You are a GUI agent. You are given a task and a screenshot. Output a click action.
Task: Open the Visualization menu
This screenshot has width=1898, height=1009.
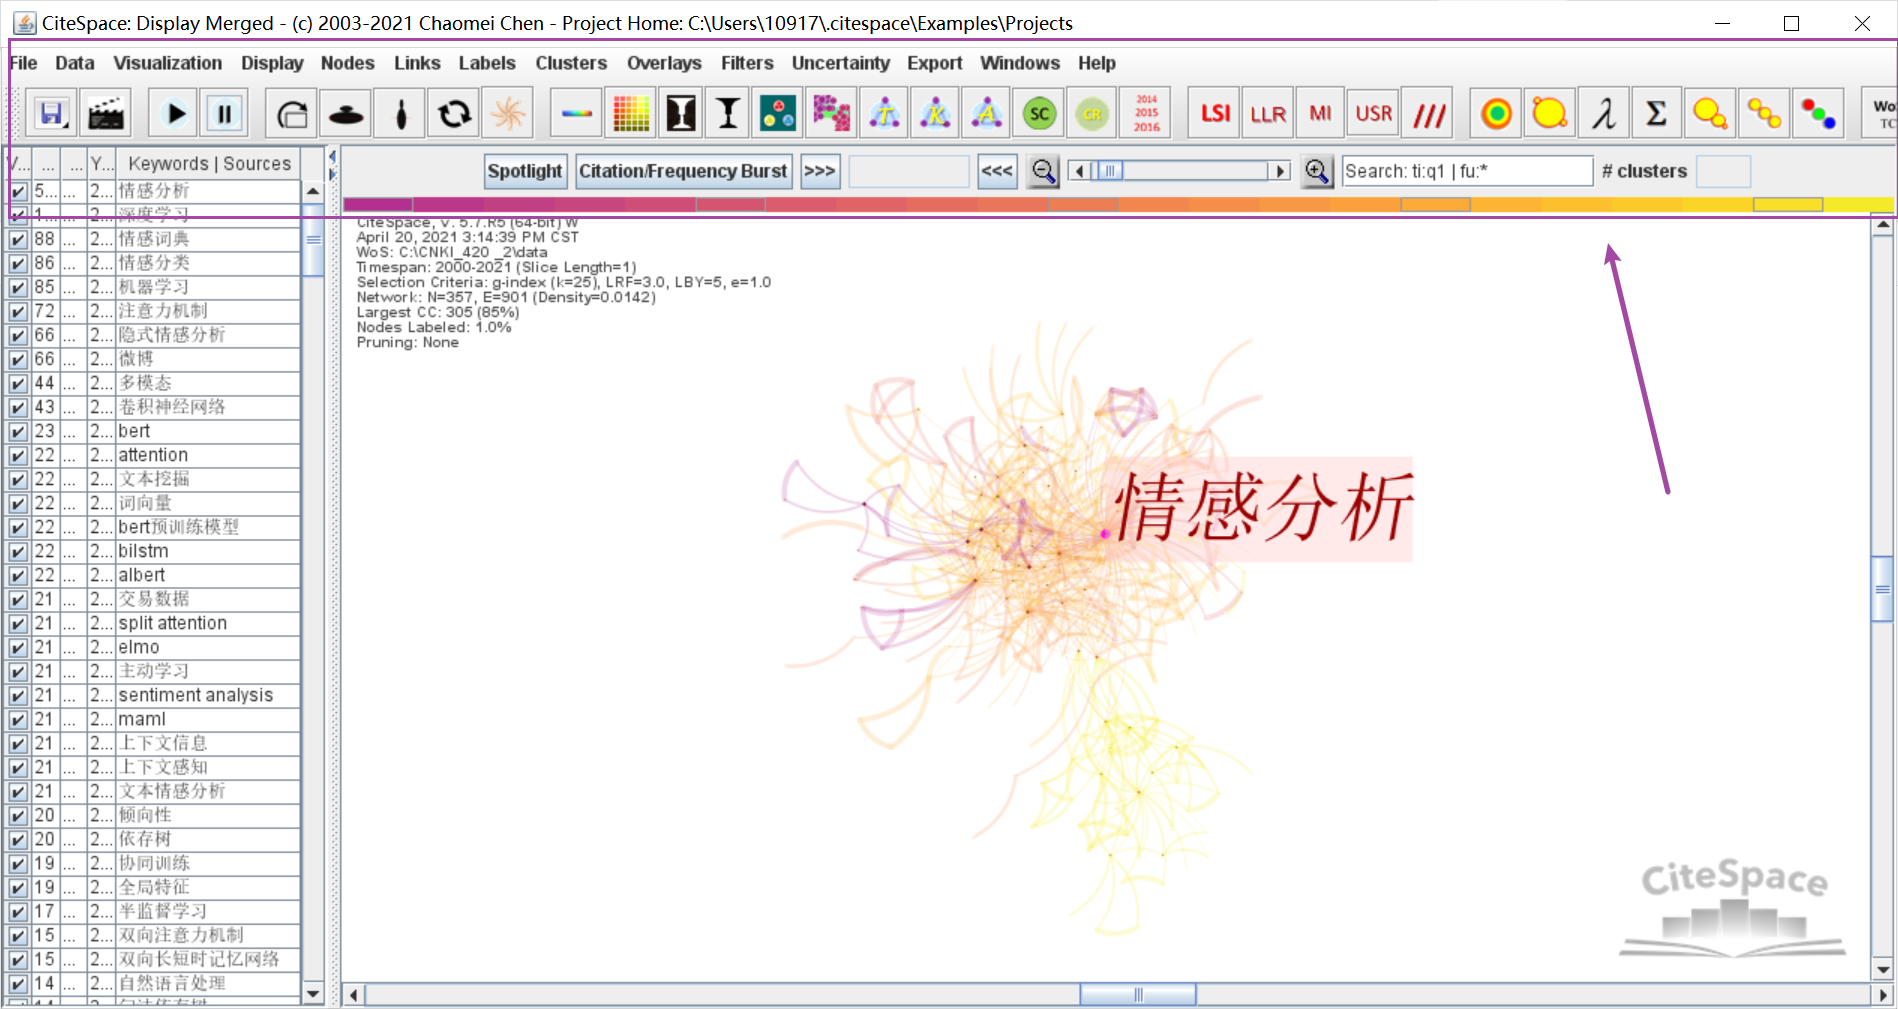168,63
